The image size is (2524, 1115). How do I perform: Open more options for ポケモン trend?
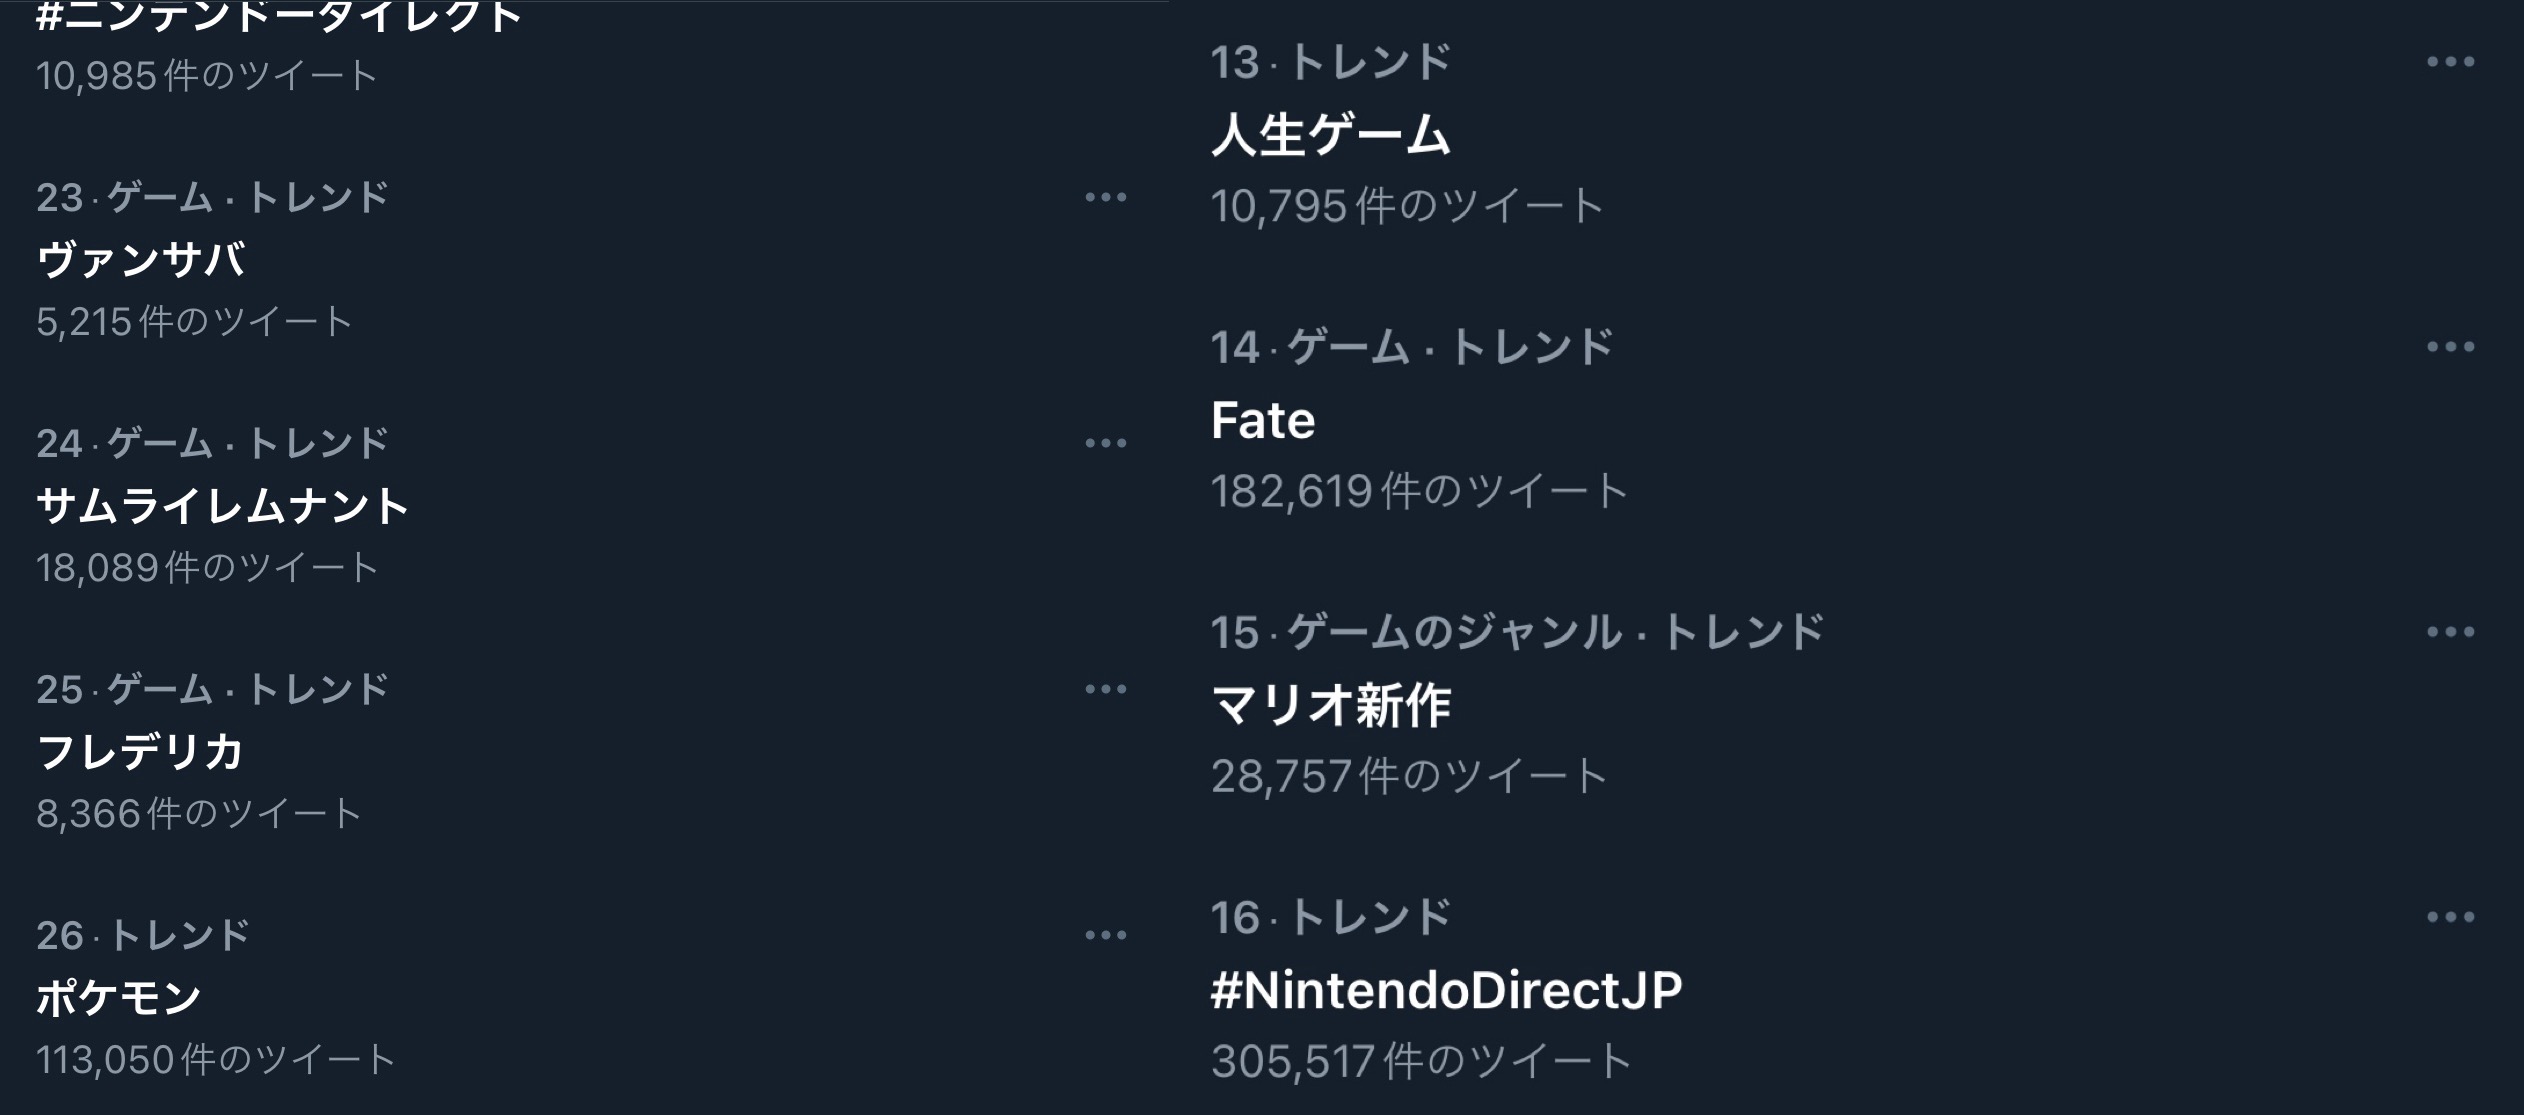(1105, 935)
